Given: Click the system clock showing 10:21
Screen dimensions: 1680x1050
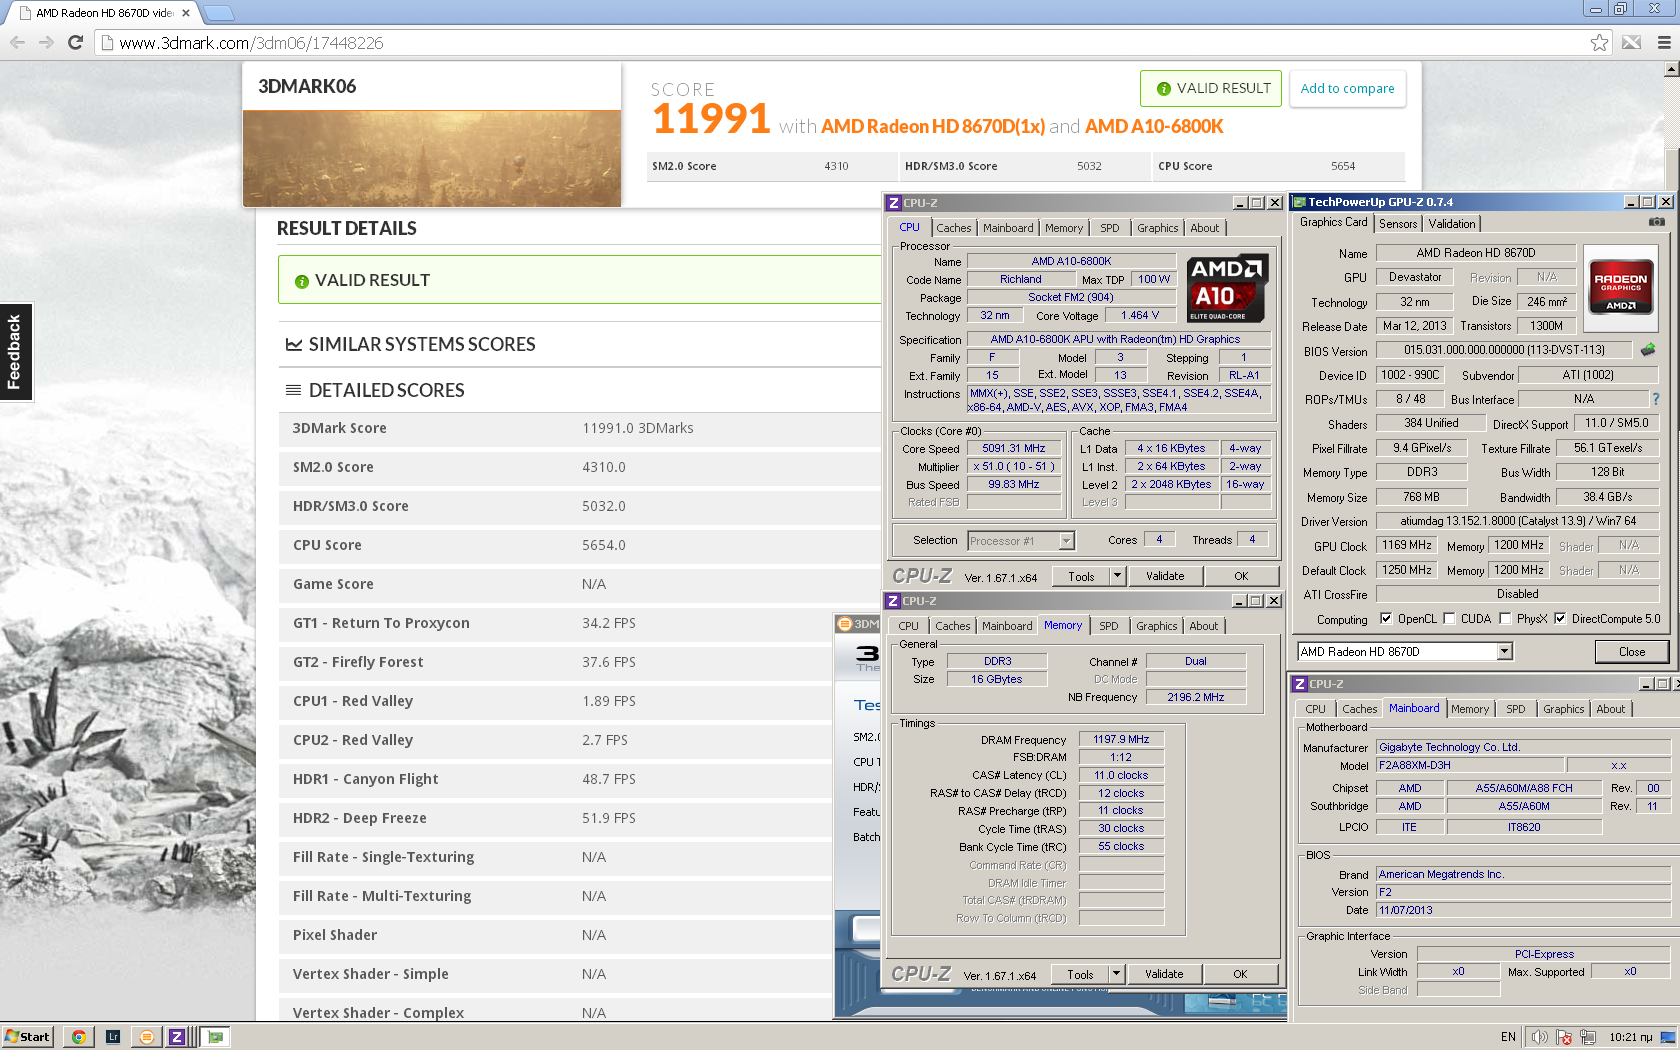Looking at the screenshot, I should tap(1630, 1037).
